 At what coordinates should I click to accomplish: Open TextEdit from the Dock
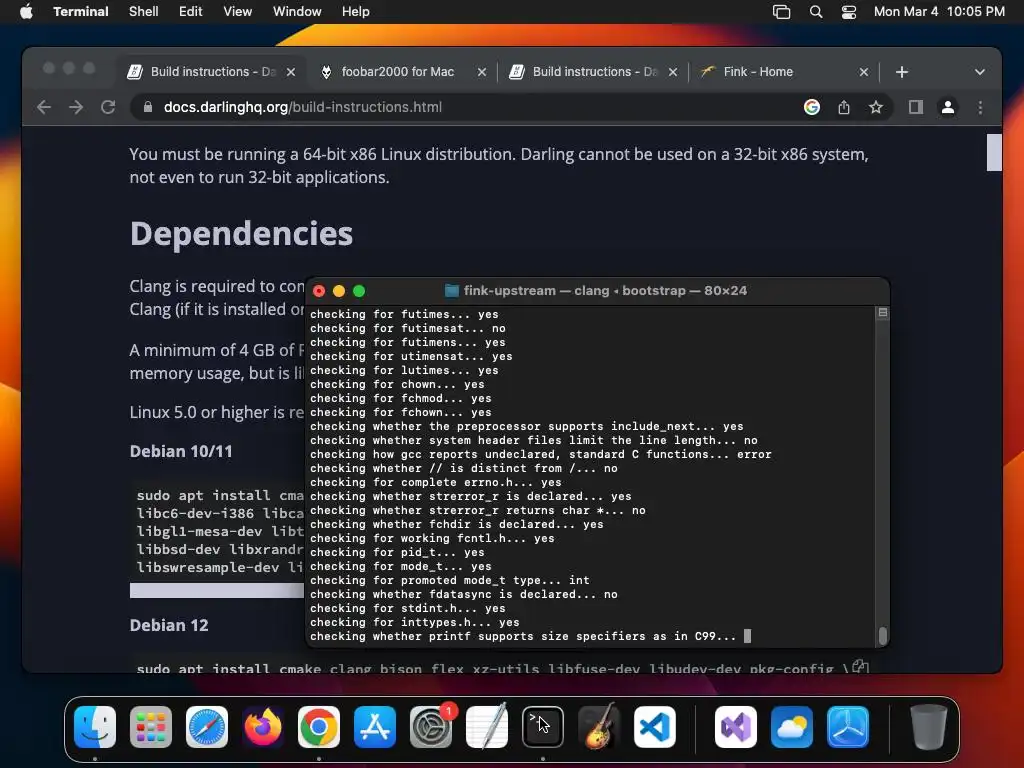tap(487, 727)
